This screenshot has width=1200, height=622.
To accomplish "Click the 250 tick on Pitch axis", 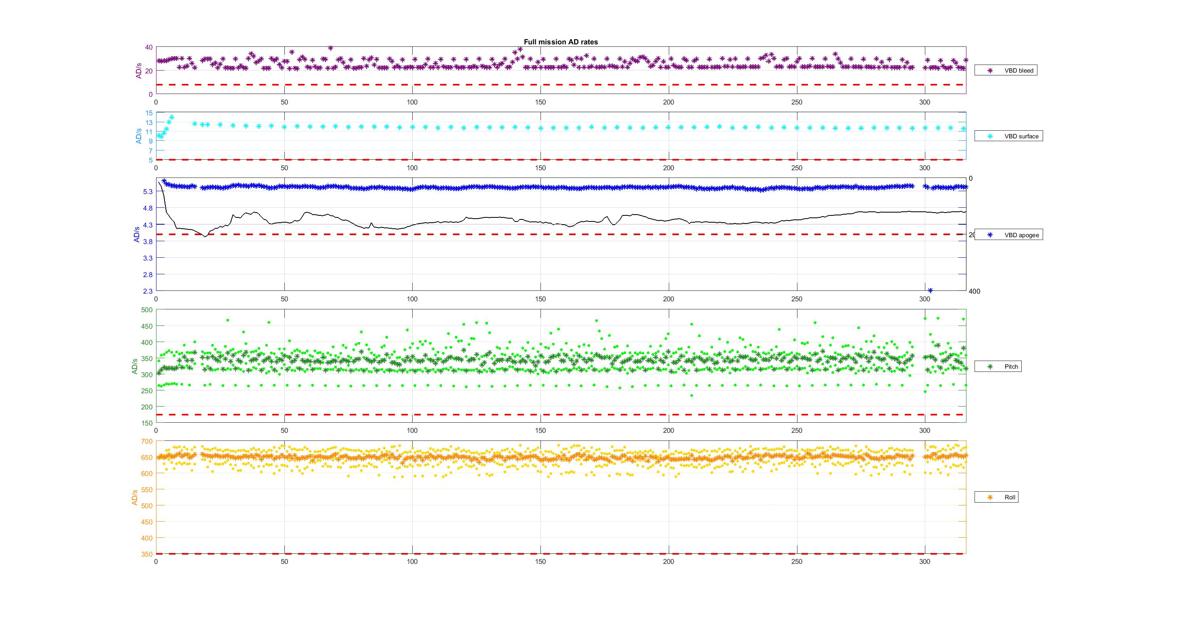I will pos(147,391).
